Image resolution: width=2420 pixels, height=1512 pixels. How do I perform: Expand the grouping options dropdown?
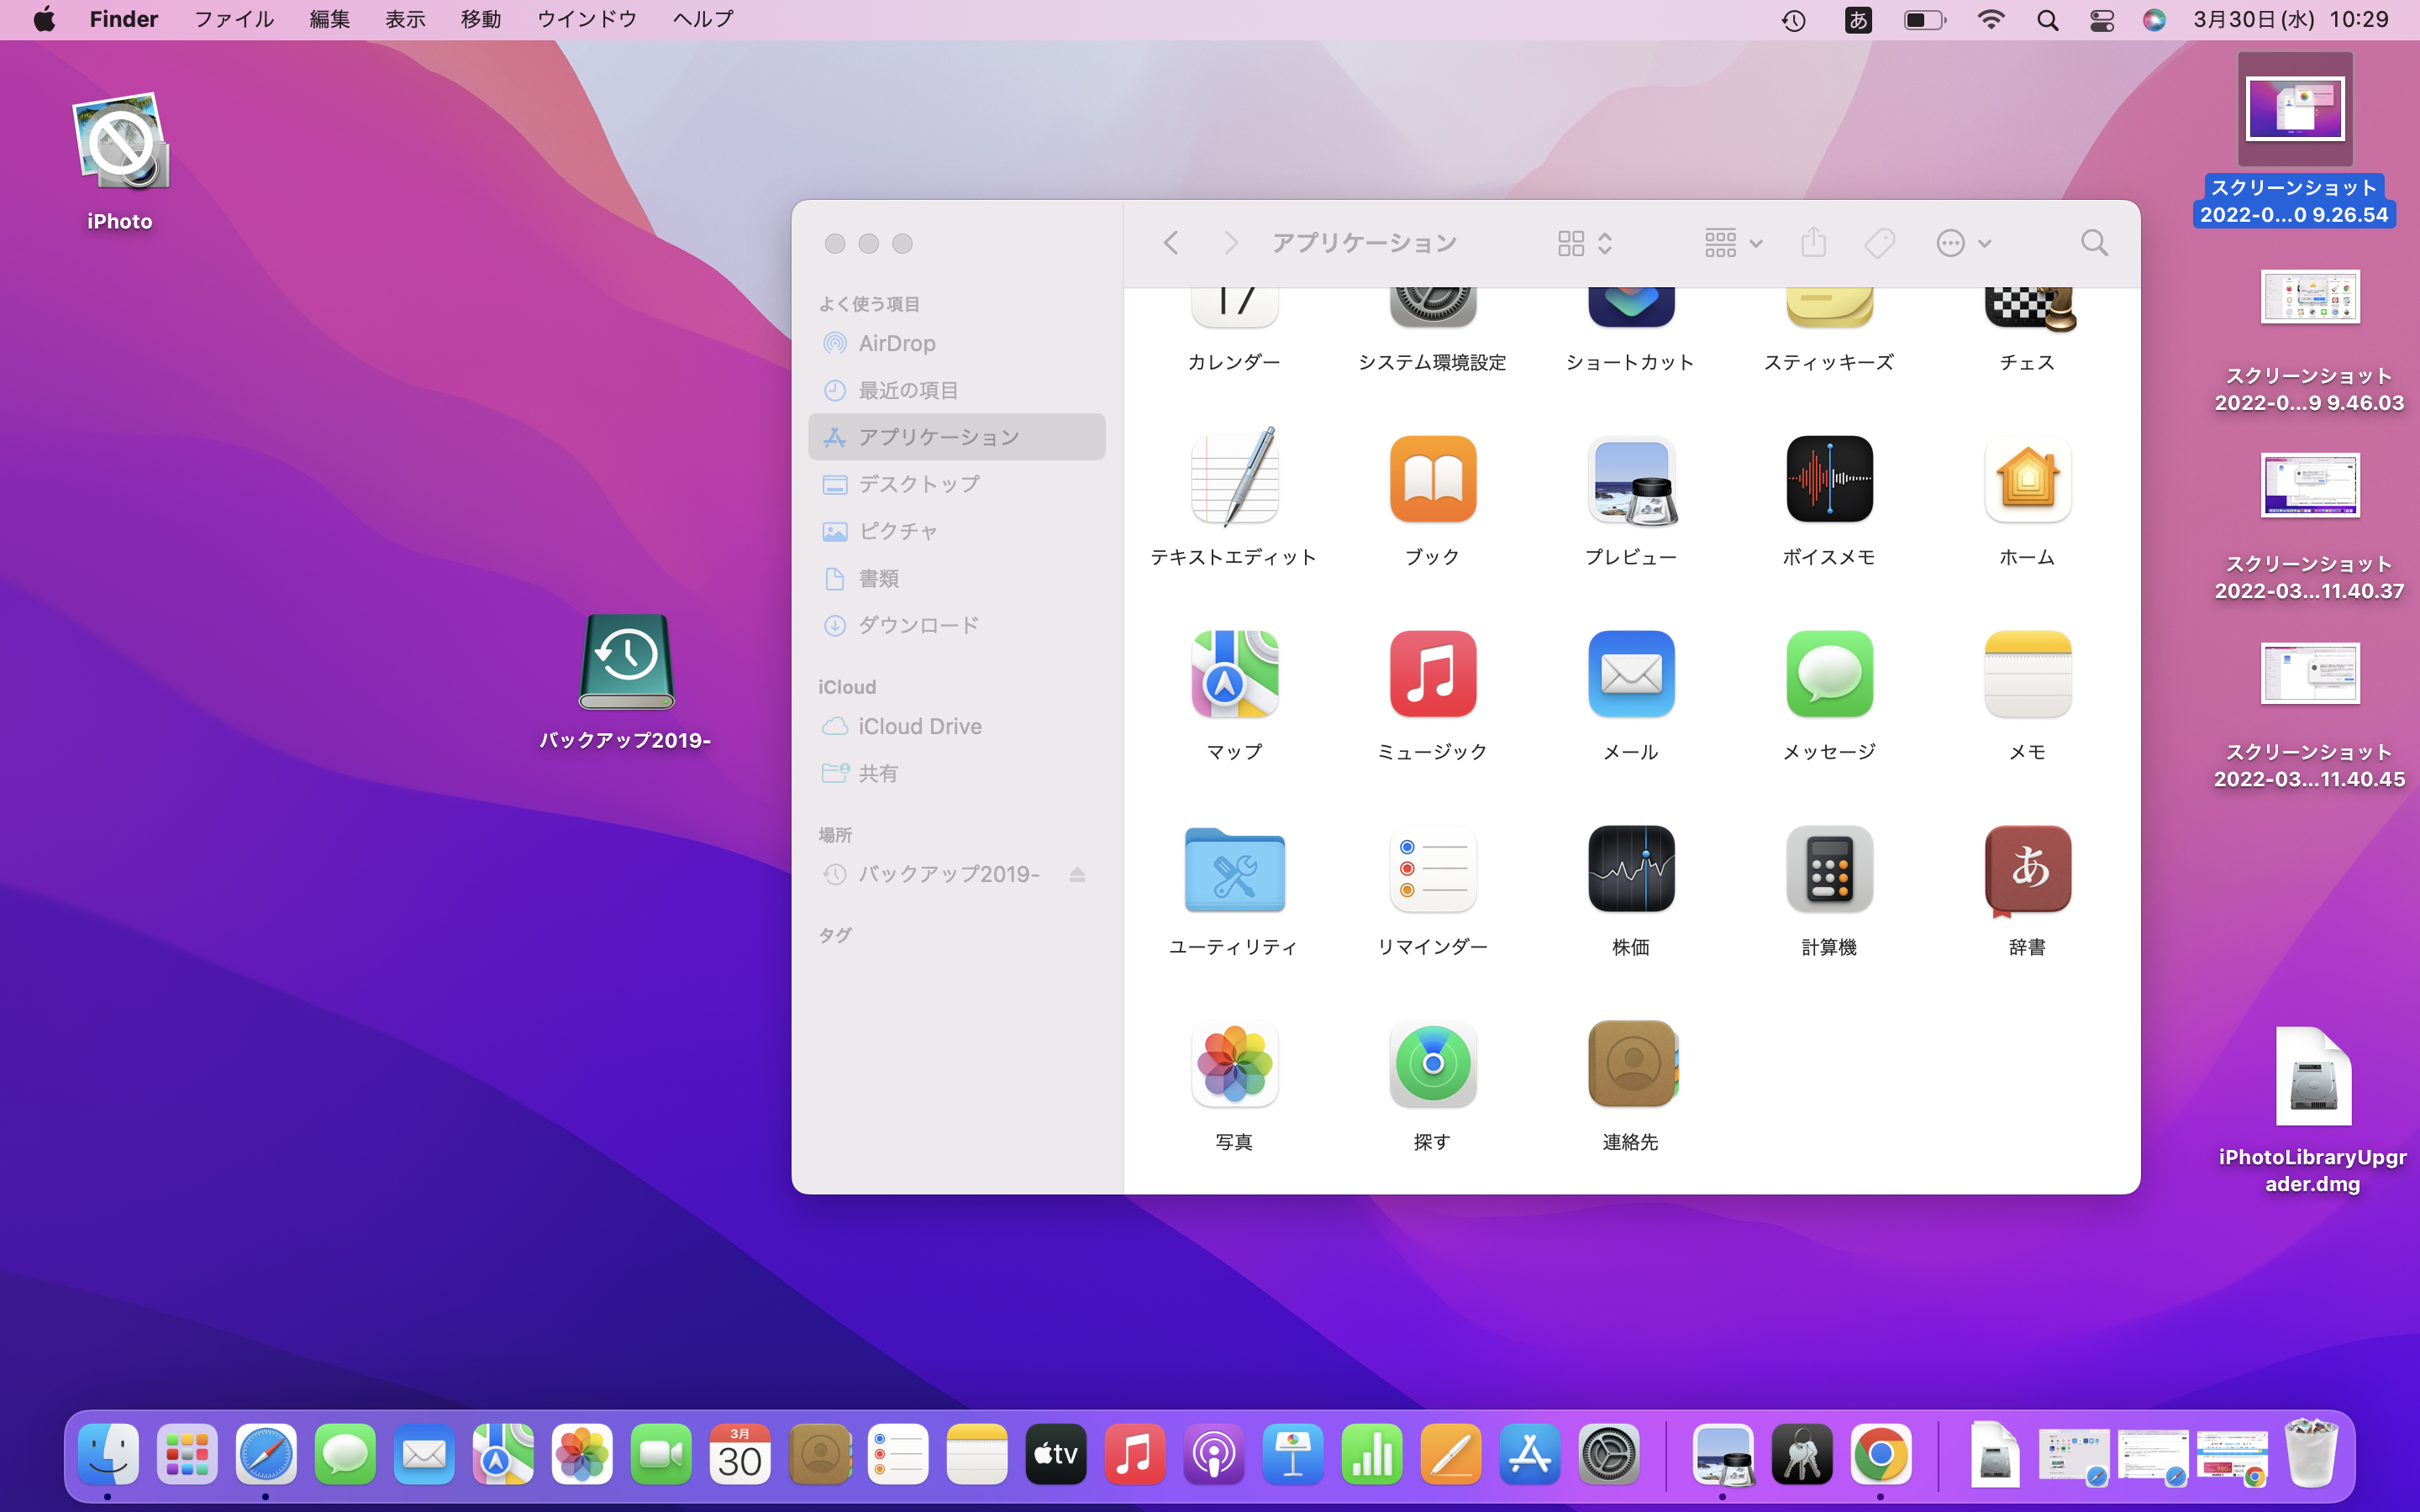[x=1733, y=243]
